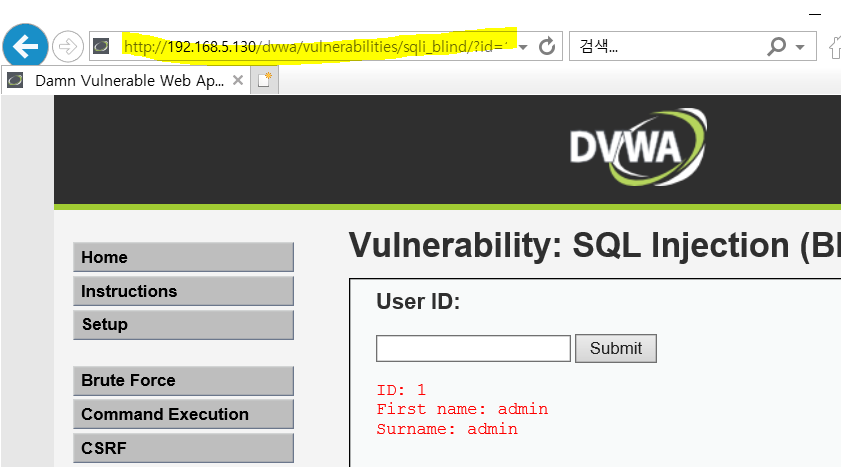Open the Brute Force menu item

point(183,381)
